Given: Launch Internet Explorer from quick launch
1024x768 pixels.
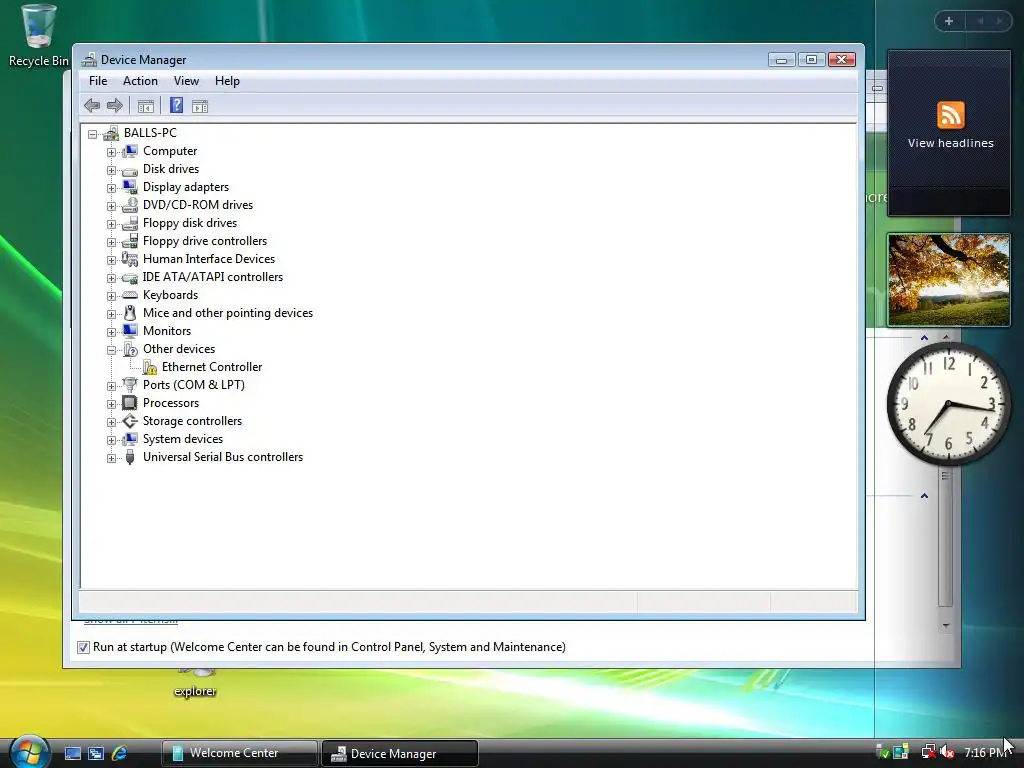Looking at the screenshot, I should pos(120,753).
